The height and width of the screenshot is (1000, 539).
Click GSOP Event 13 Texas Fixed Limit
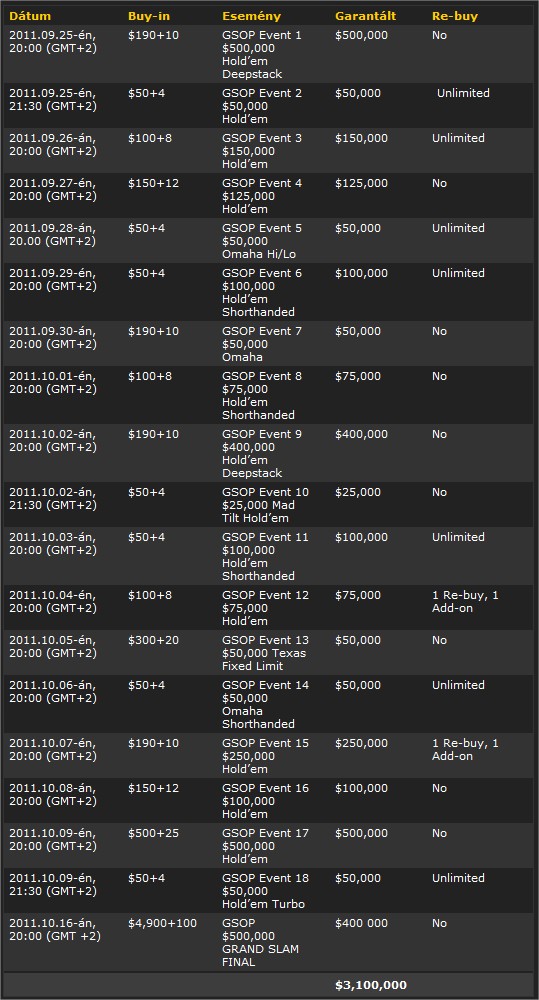click(x=265, y=653)
